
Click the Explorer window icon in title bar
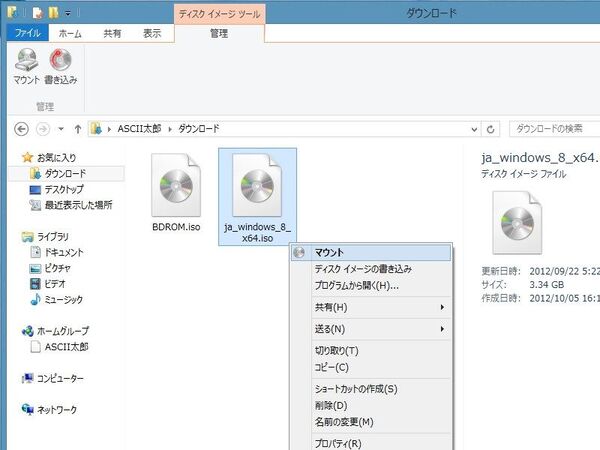tap(13, 12)
